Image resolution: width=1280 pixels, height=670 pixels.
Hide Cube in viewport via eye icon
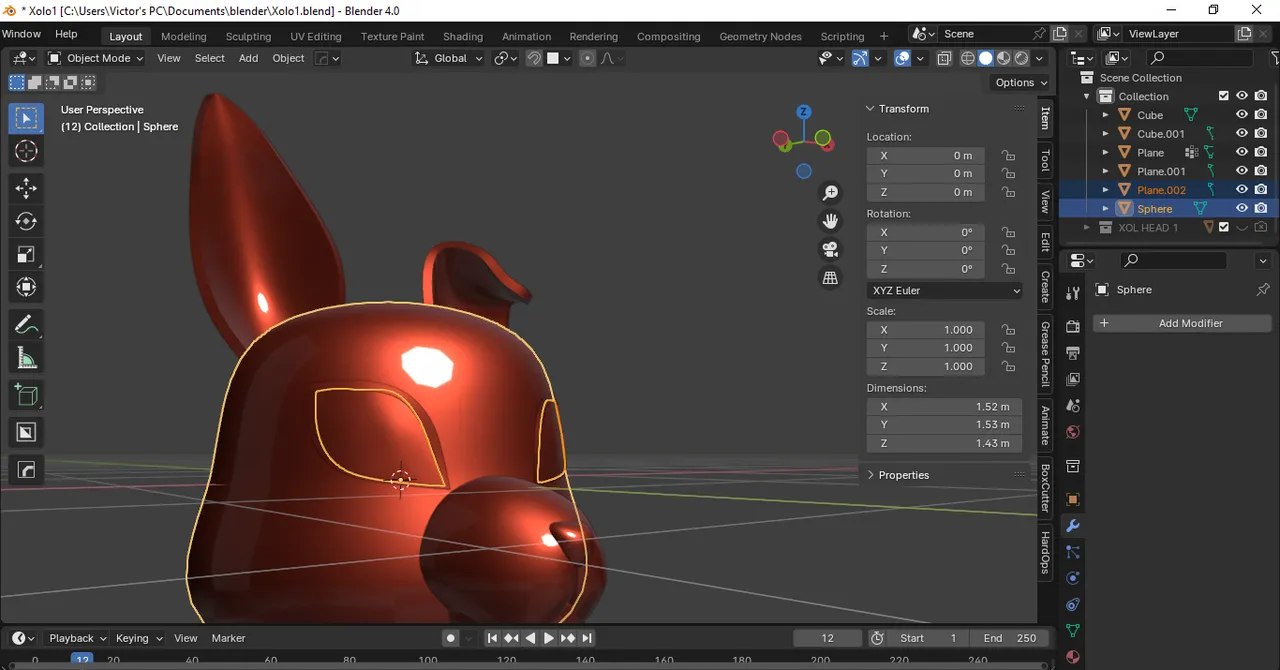point(1242,115)
